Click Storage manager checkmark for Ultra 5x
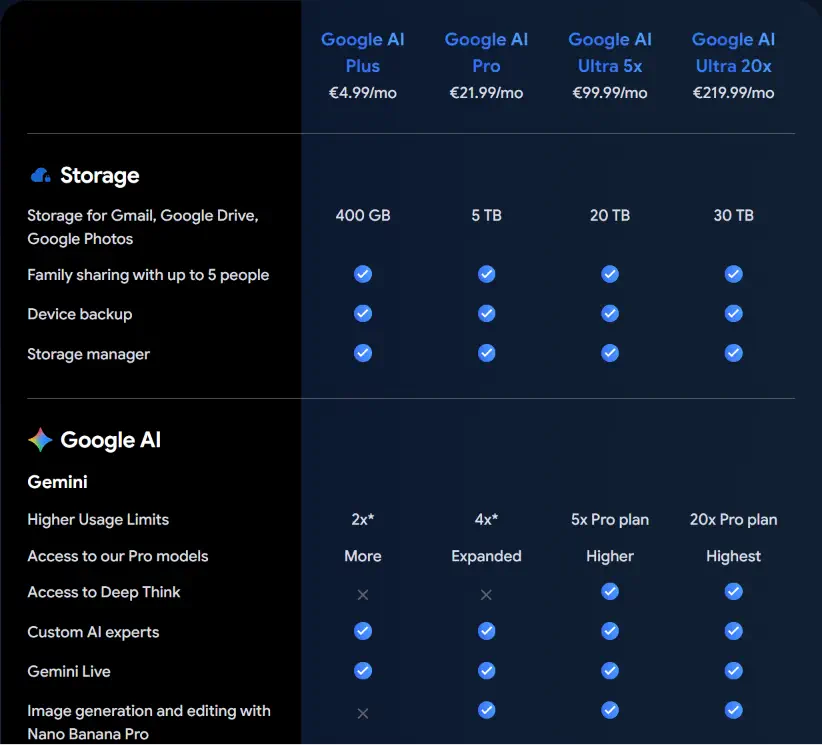The image size is (822, 745). (x=610, y=353)
